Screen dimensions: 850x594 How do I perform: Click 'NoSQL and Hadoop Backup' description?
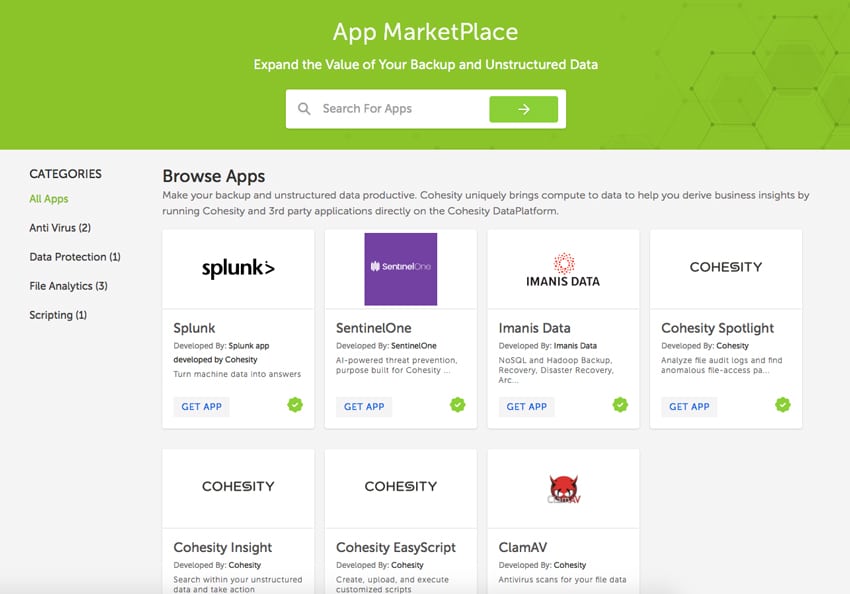coord(556,370)
